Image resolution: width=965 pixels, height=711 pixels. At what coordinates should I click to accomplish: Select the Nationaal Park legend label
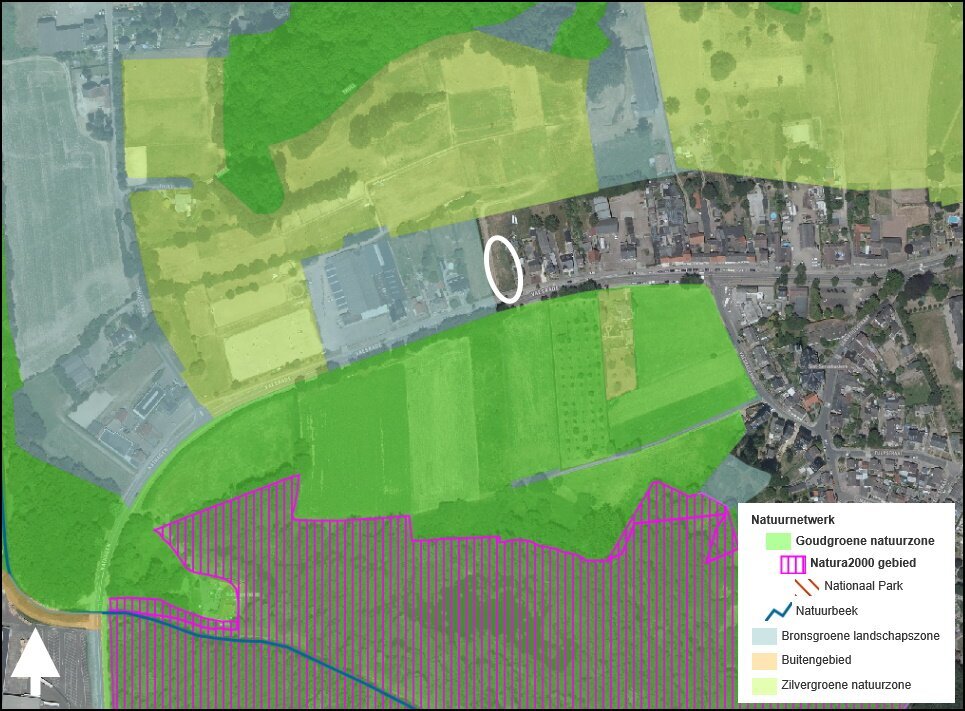pyautogui.click(x=863, y=586)
